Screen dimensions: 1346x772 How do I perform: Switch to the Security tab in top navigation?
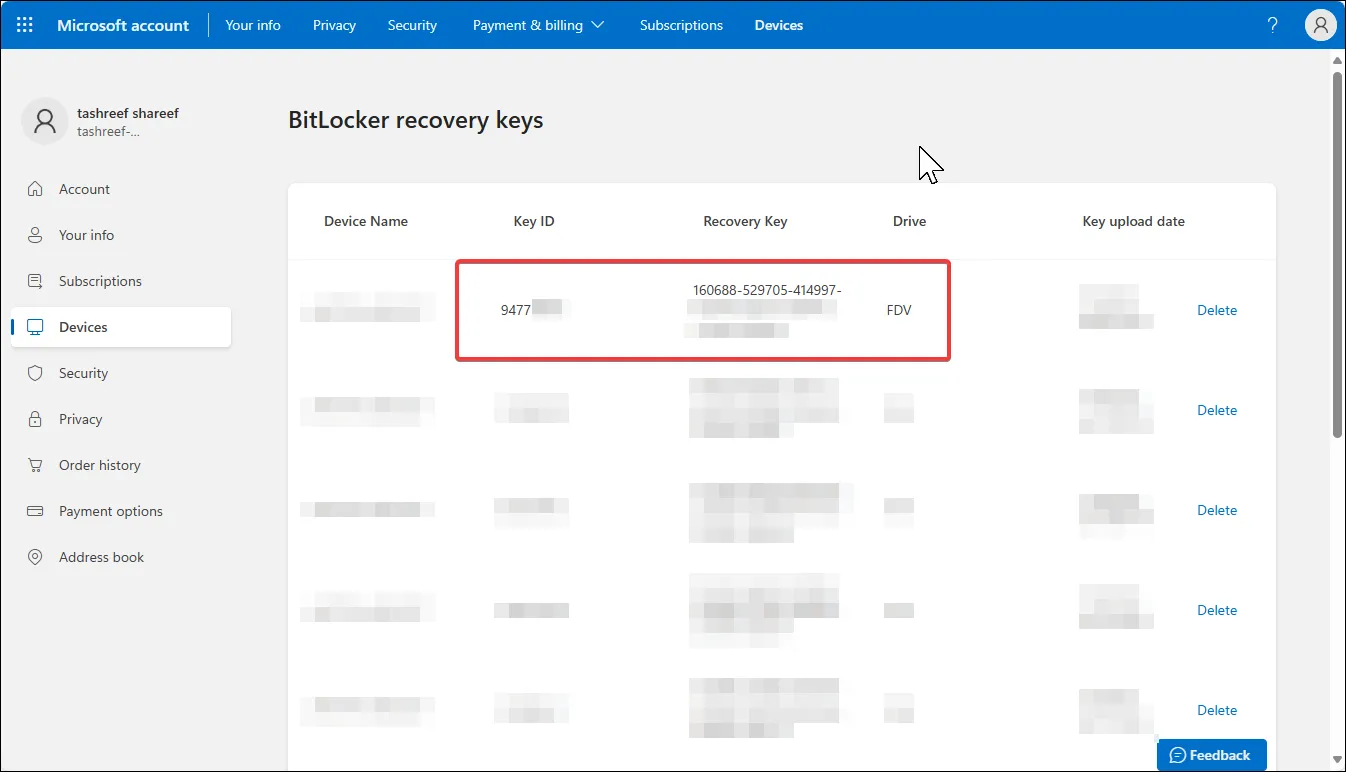coord(412,24)
